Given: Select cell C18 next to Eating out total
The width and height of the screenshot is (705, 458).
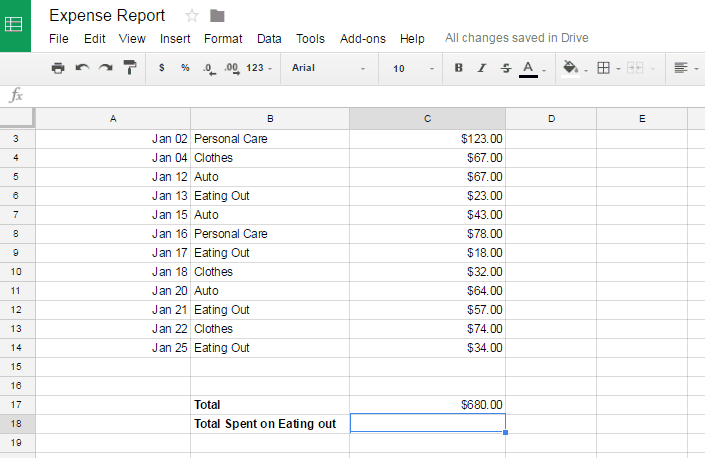Looking at the screenshot, I should click(x=428, y=423).
